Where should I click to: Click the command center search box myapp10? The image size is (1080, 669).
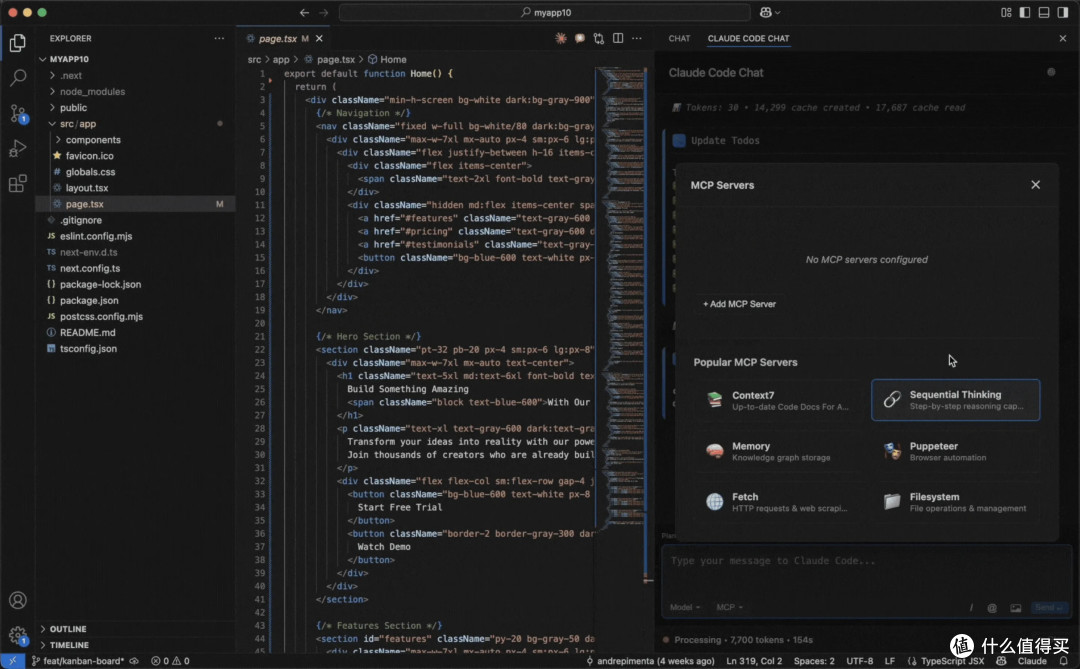coord(544,12)
